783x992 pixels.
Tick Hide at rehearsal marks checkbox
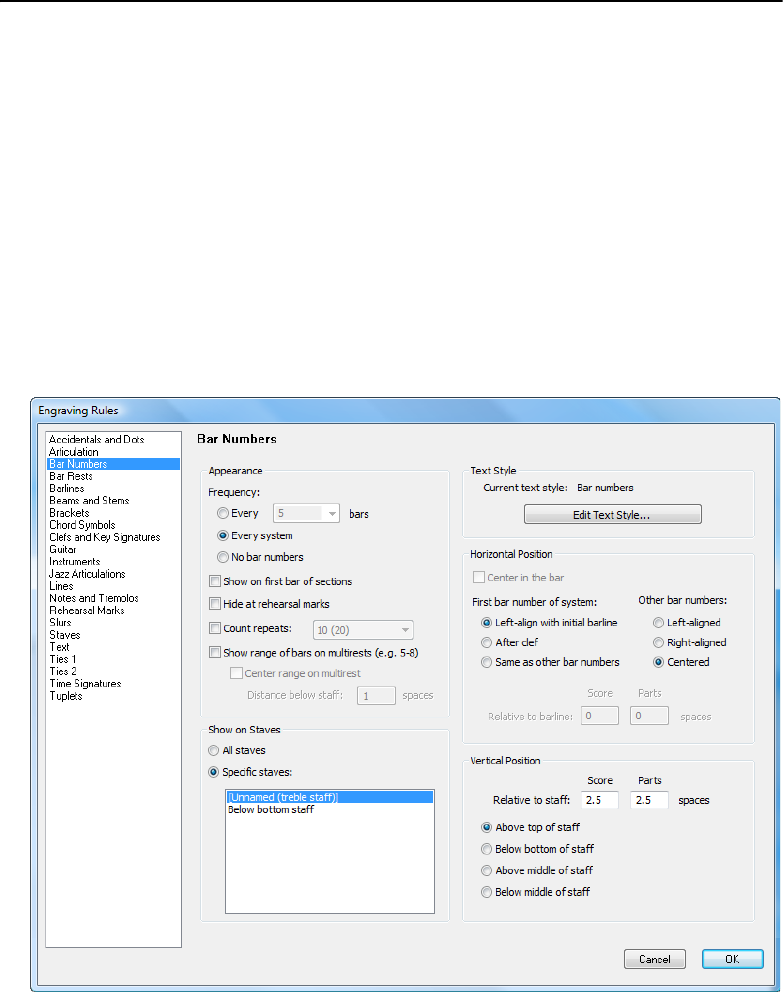point(215,604)
